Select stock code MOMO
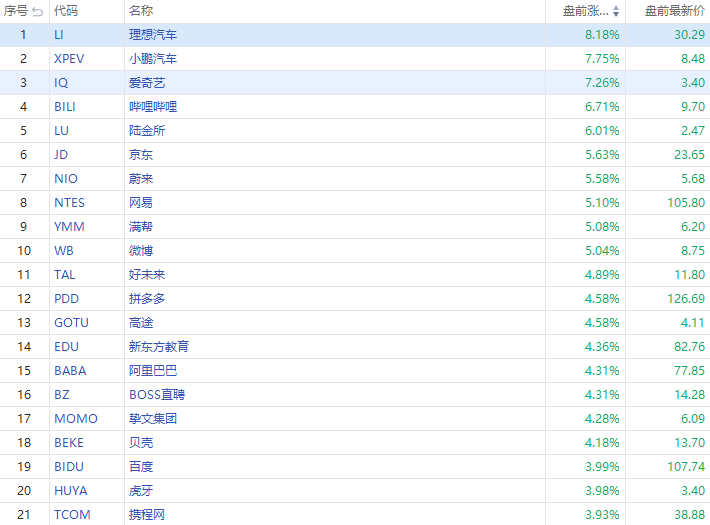This screenshot has width=710, height=525. click(x=76, y=419)
